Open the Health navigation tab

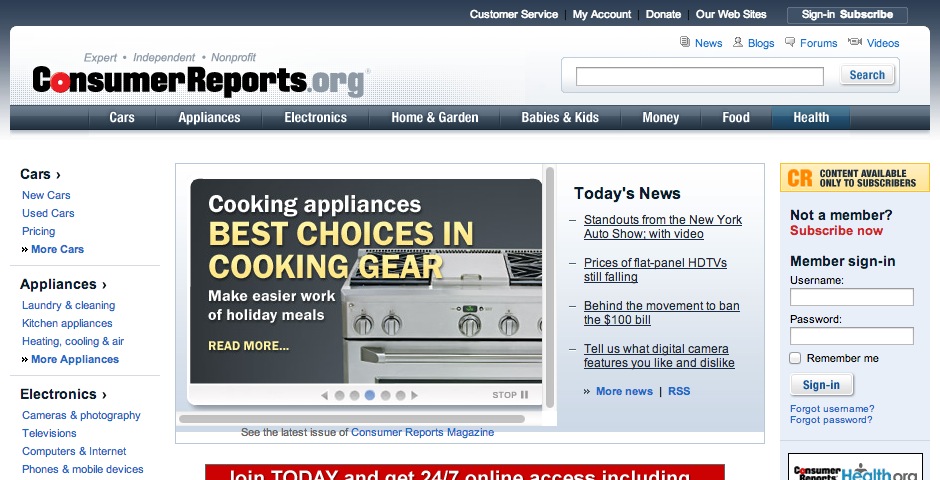click(811, 117)
